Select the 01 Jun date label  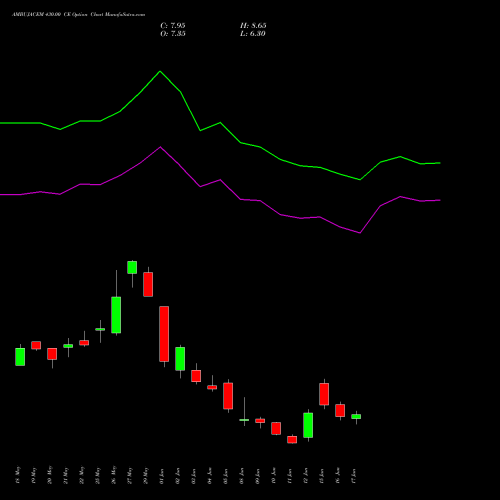(x=162, y=476)
